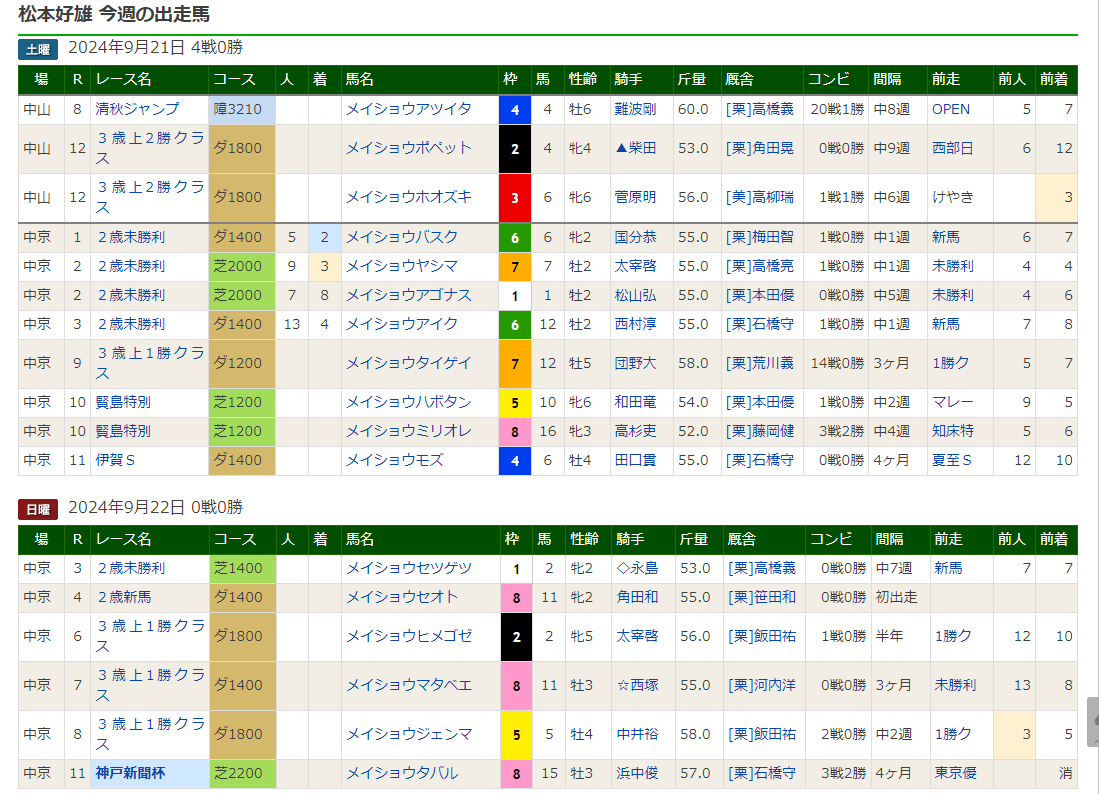Click the blue frame 4 badge for メイショウアツイタ
The width and height of the screenshot is (1099, 794).
pos(515,110)
